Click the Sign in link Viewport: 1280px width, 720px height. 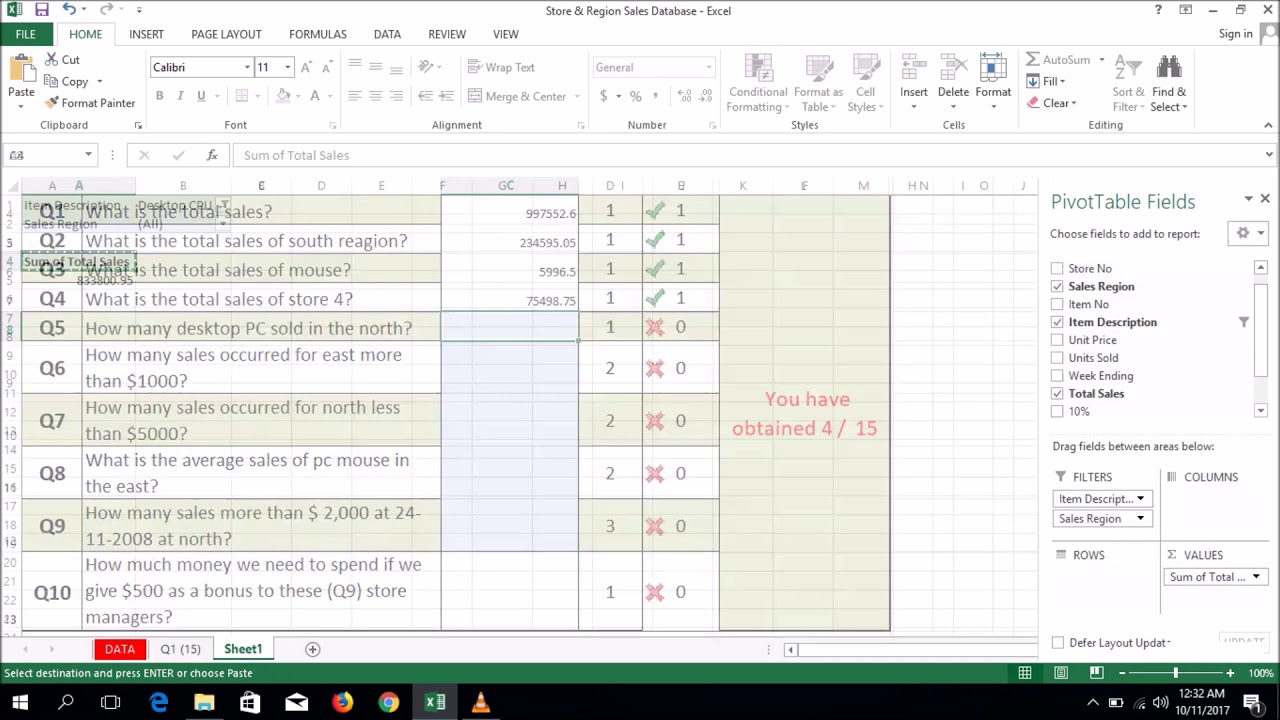tap(1236, 34)
